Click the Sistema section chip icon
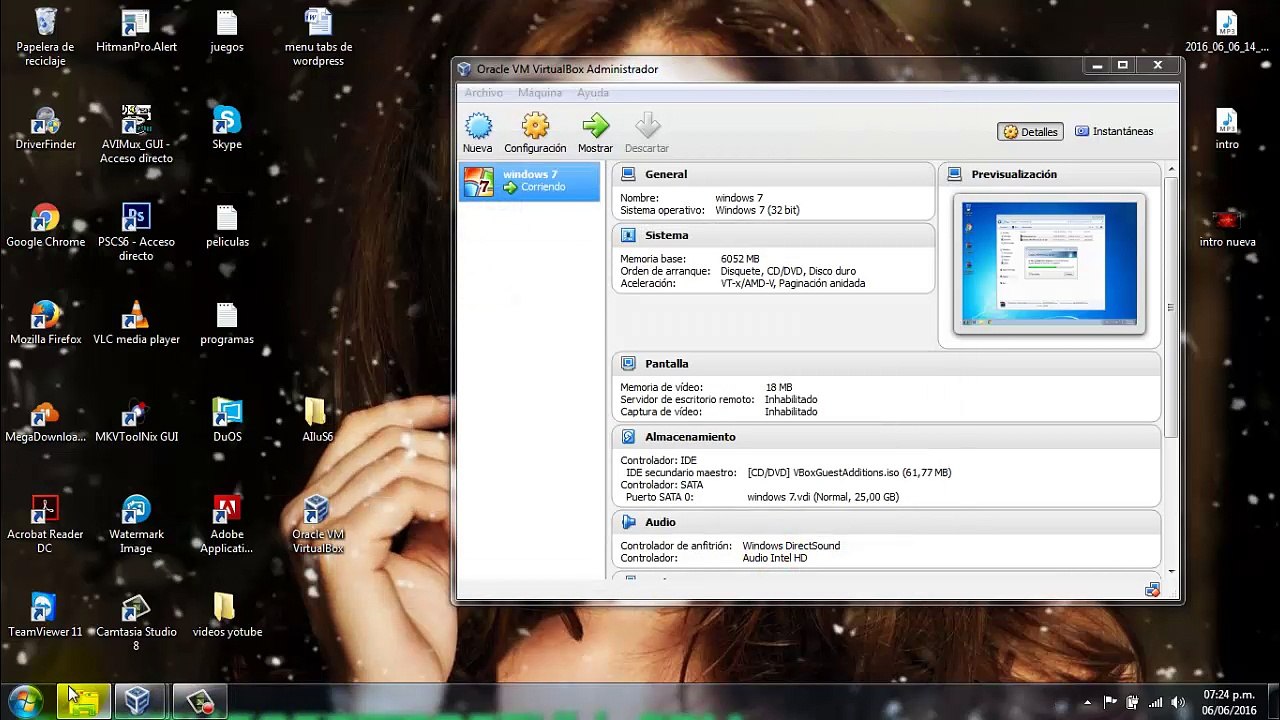 (628, 235)
